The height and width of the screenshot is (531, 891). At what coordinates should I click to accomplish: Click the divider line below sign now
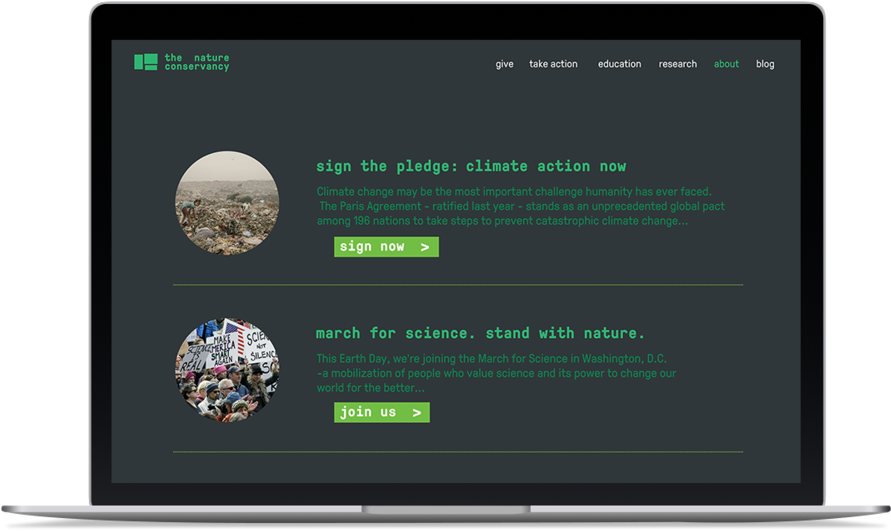point(457,285)
